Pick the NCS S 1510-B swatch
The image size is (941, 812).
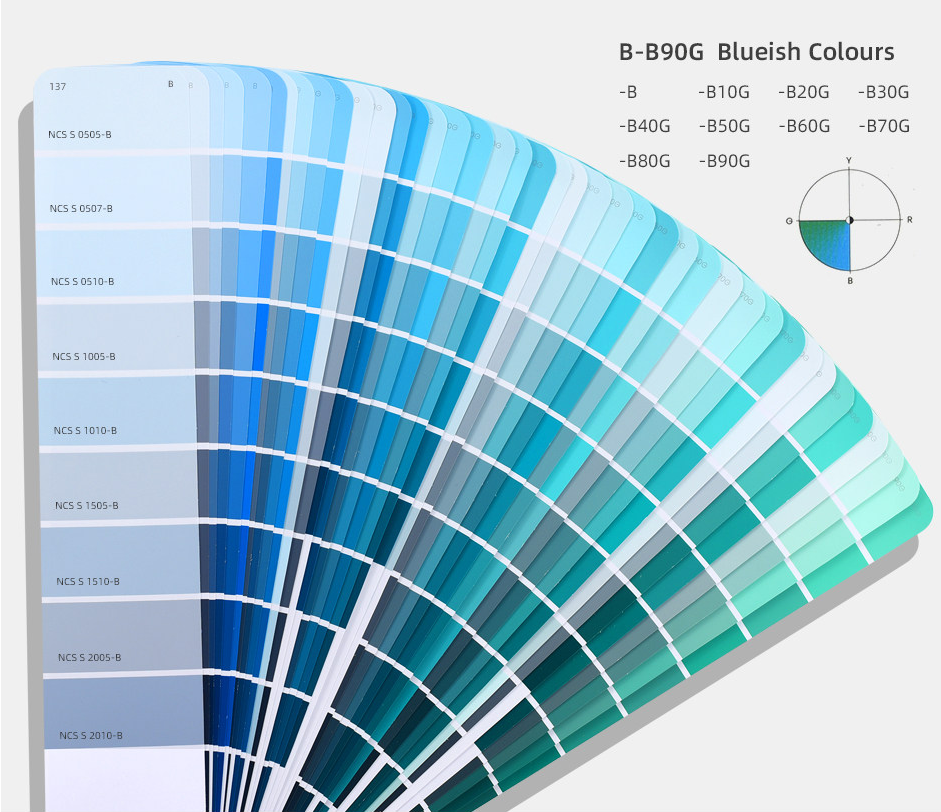[121, 562]
